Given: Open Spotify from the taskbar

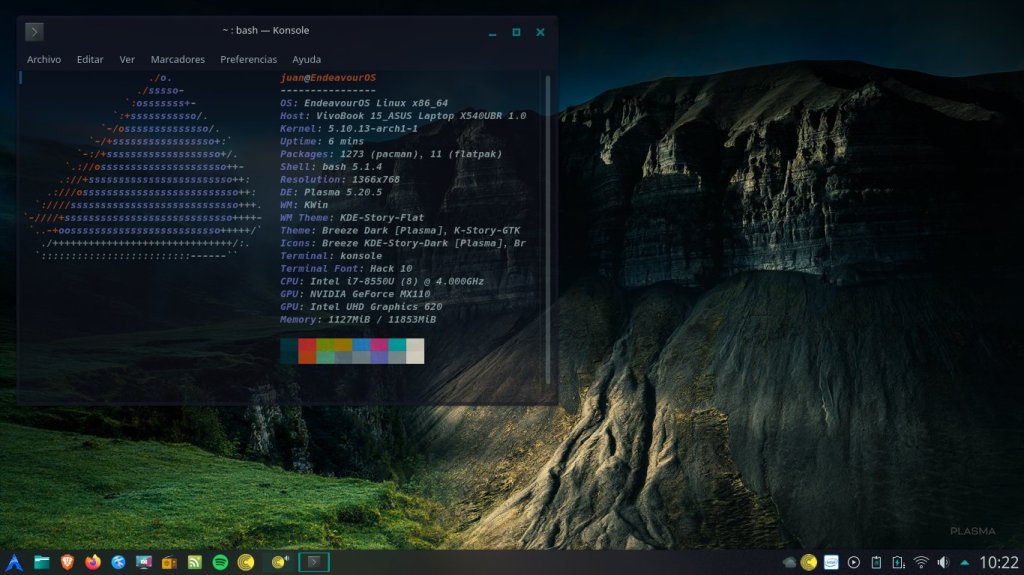Looking at the screenshot, I should (220, 562).
